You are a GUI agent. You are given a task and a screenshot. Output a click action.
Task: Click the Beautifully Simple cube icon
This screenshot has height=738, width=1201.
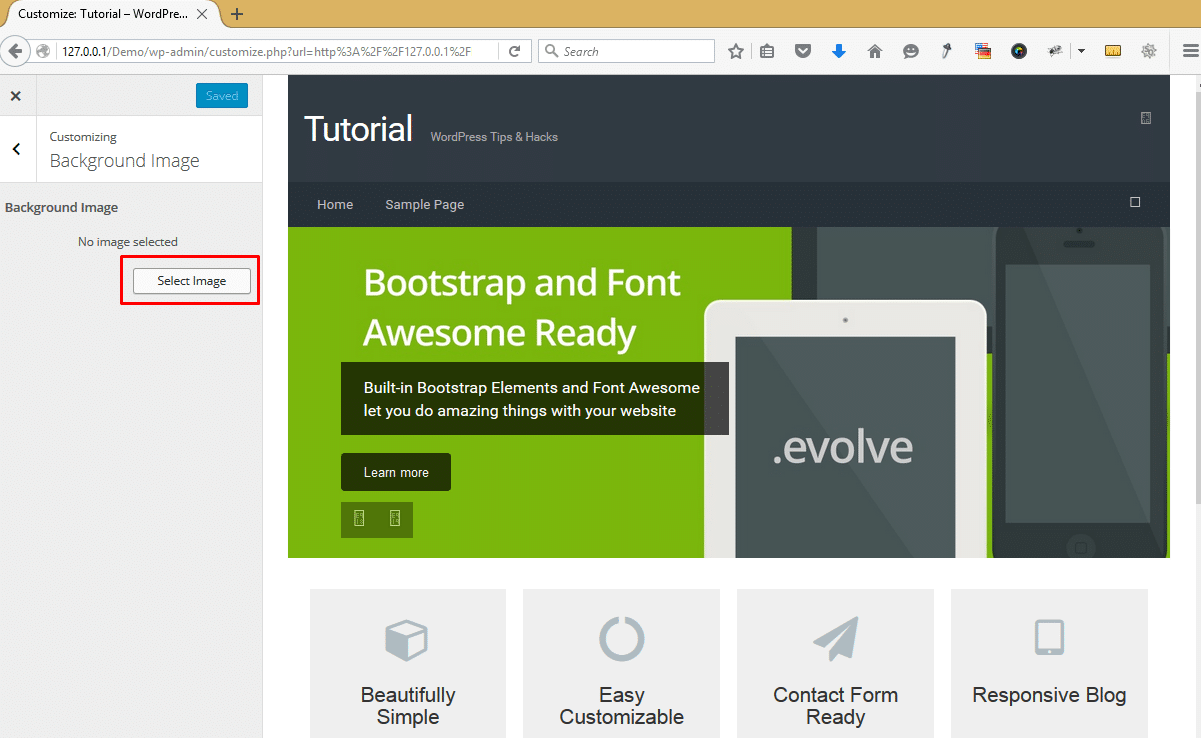point(407,638)
